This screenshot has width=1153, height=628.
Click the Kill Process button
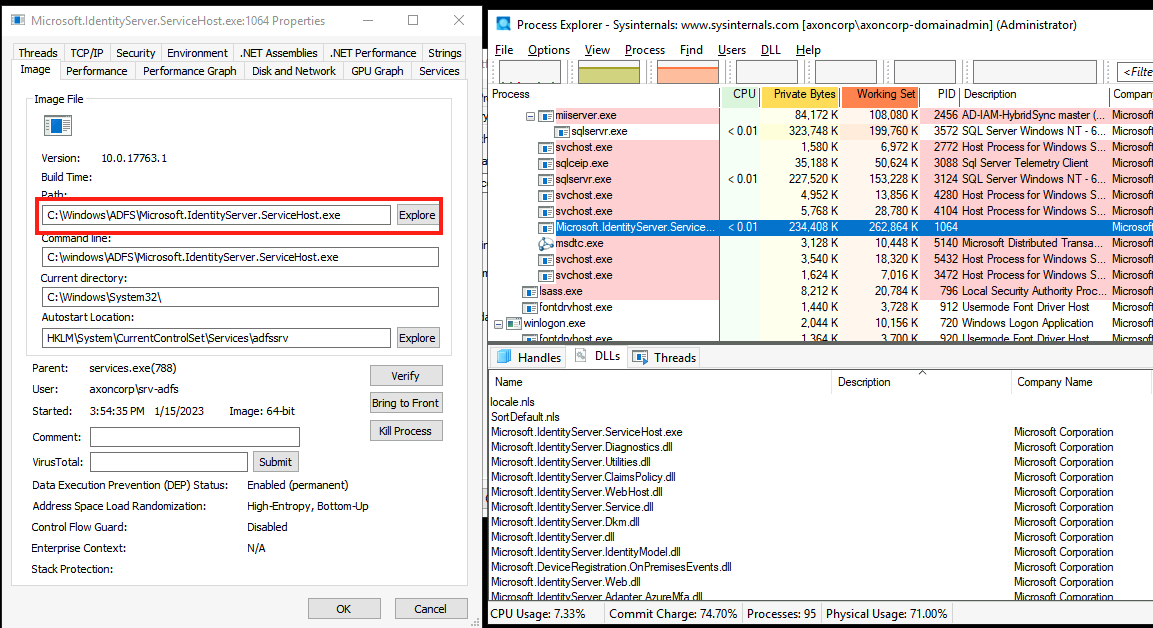pyautogui.click(x=405, y=430)
